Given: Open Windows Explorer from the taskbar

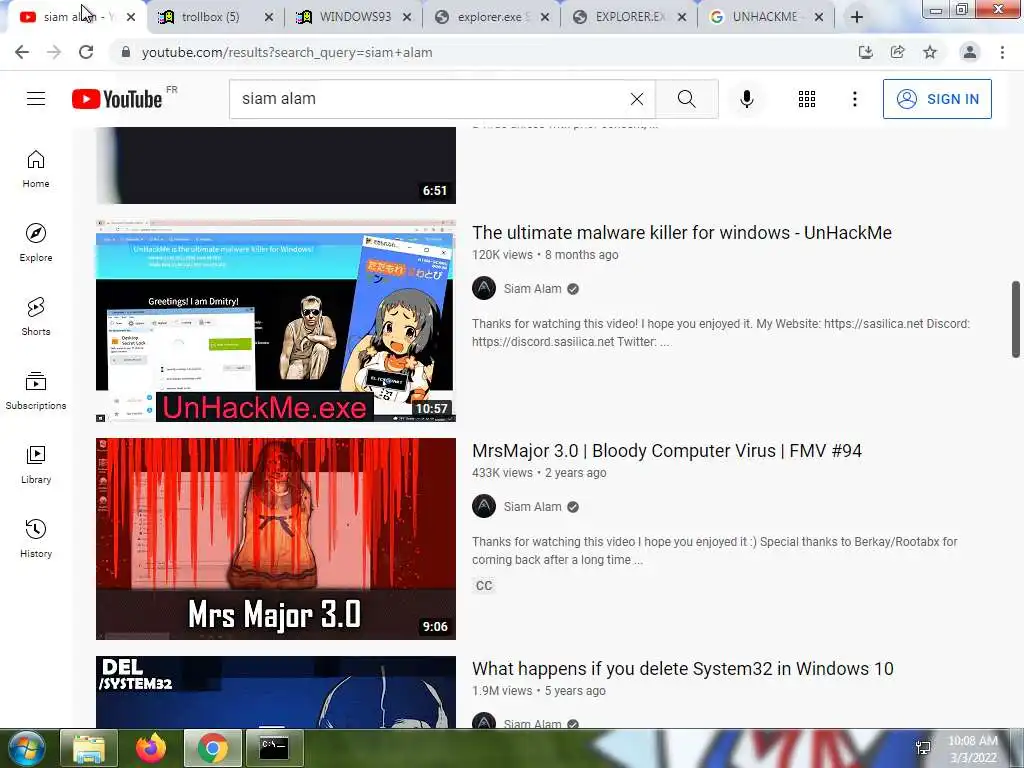Looking at the screenshot, I should (89, 748).
